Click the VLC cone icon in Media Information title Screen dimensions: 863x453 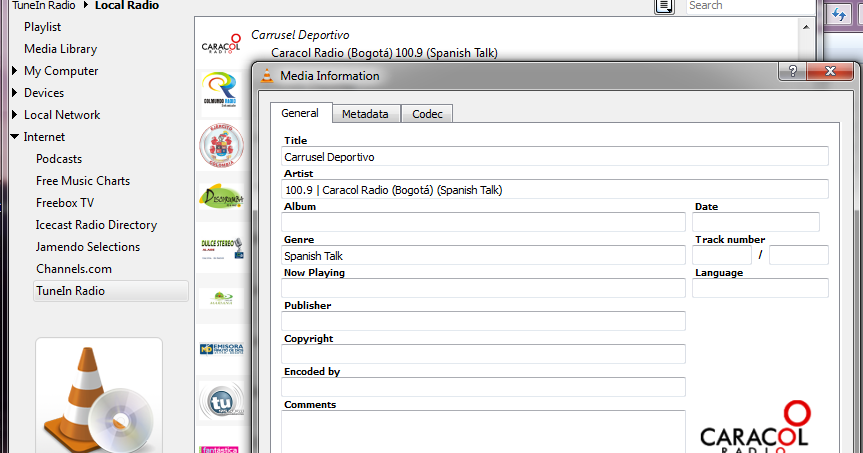tap(267, 75)
